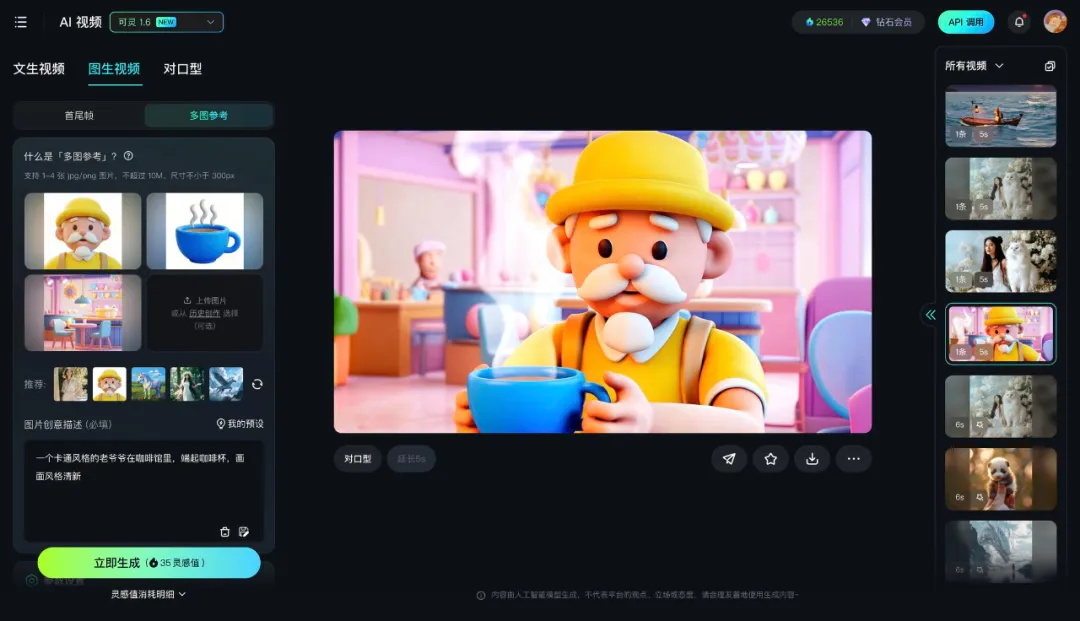Select the 多图参考 mode
Screen dimensions: 1080x621
click(x=208, y=116)
